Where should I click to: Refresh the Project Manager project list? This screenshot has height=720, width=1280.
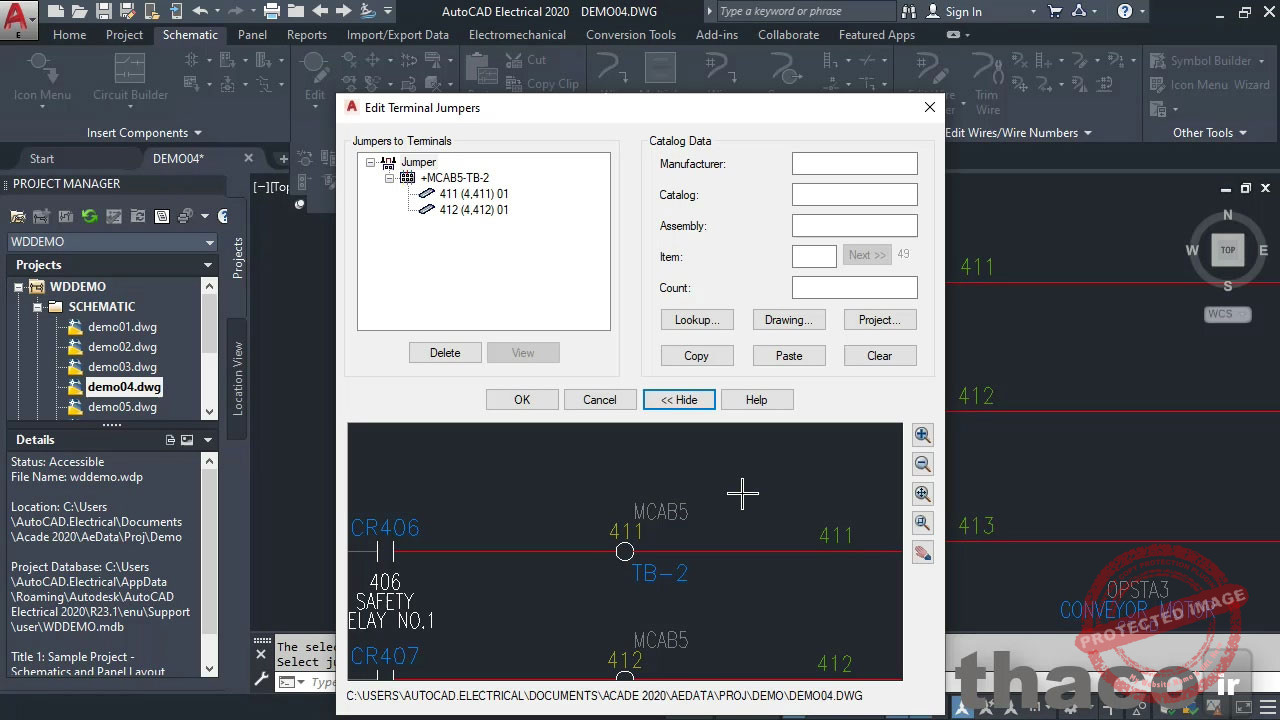90,216
